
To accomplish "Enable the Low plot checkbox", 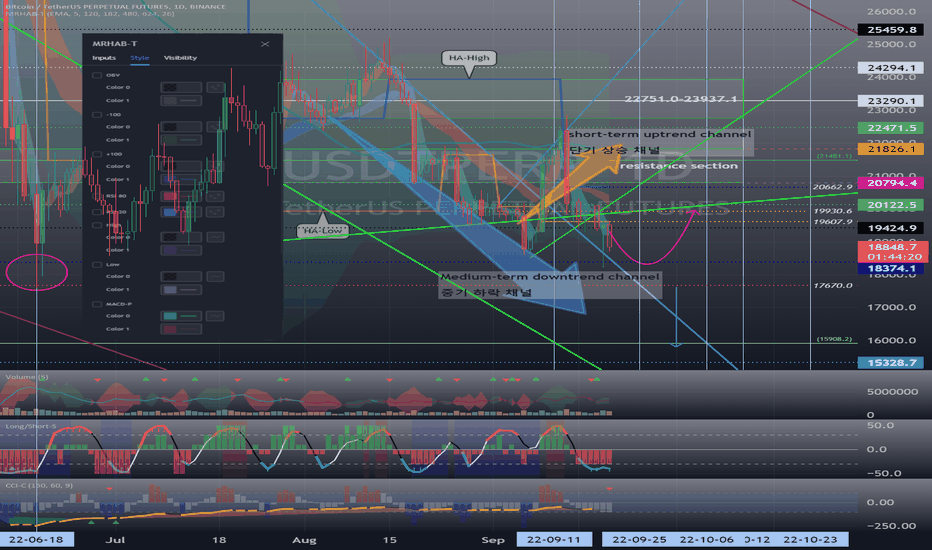I will pos(97,264).
